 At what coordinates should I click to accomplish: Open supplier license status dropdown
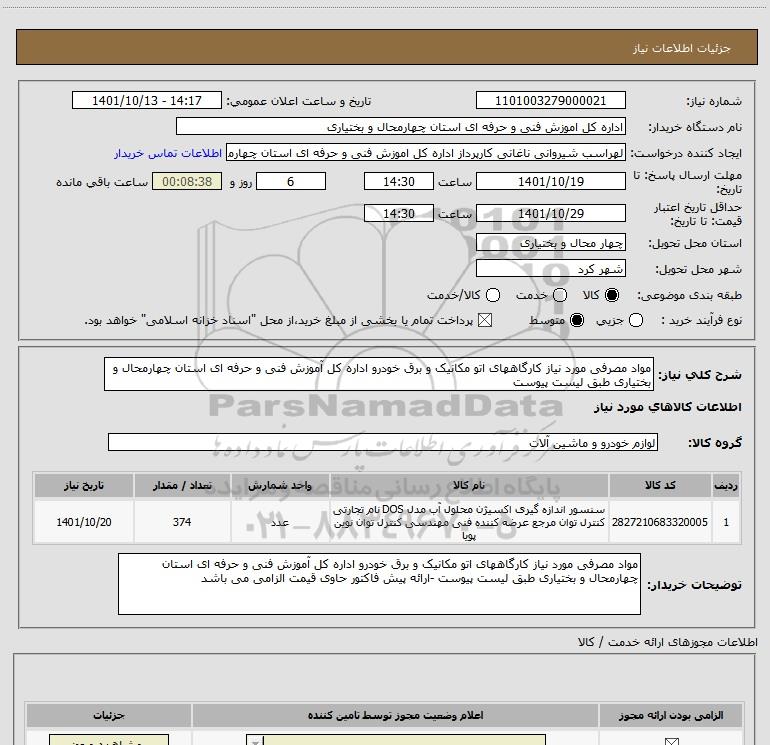tap(396, 740)
